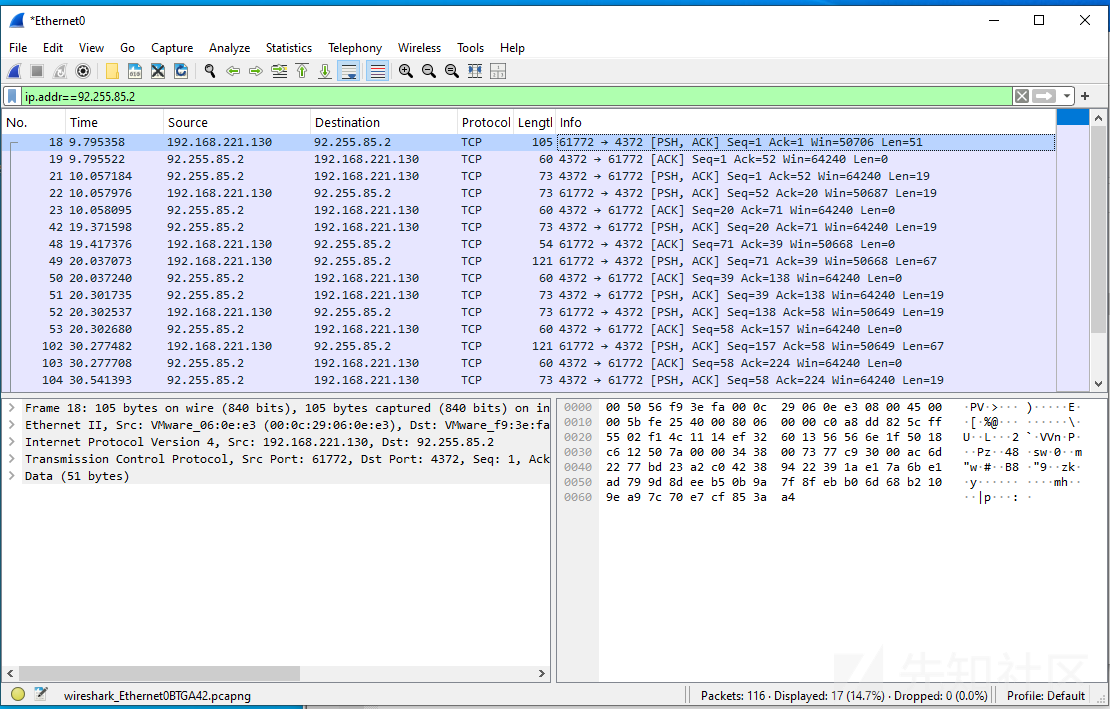Close this capture file icon
Image resolution: width=1110 pixels, height=709 pixels.
coord(158,71)
